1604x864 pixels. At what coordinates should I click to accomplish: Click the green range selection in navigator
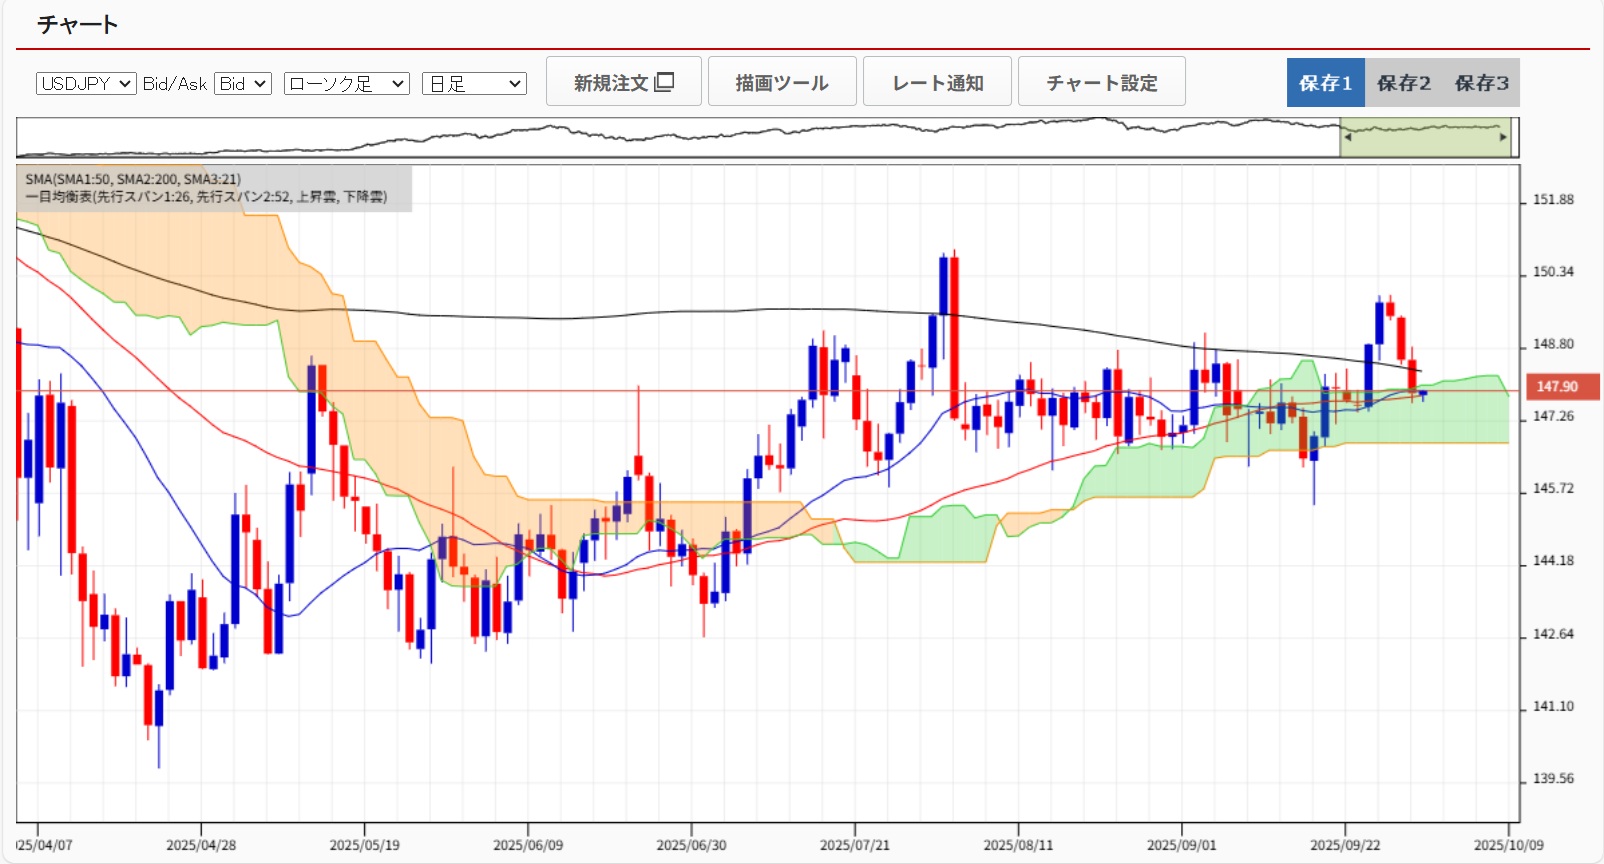(x=1425, y=138)
